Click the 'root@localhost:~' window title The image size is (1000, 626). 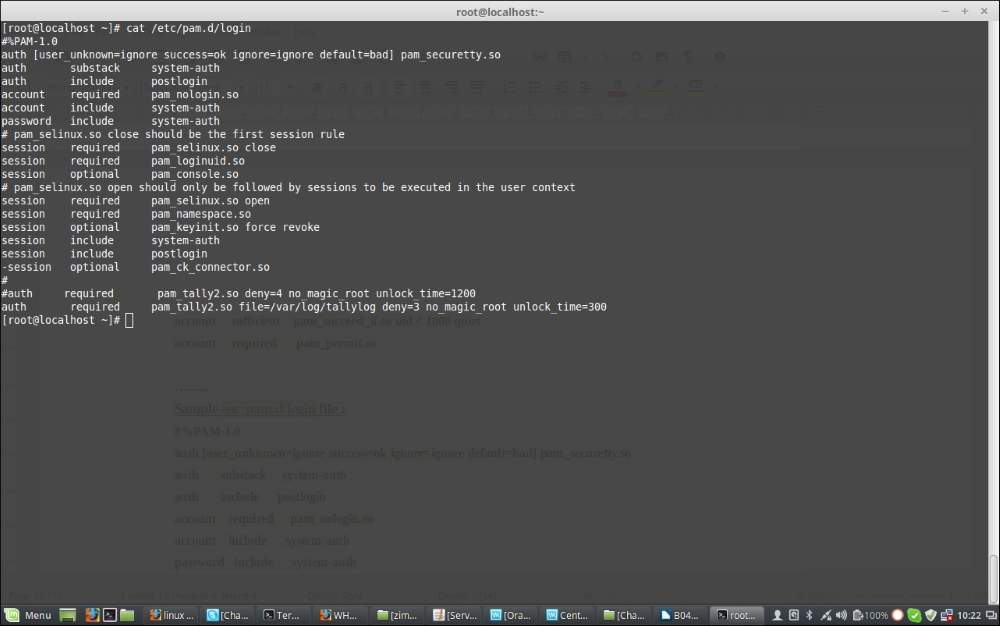pos(500,11)
